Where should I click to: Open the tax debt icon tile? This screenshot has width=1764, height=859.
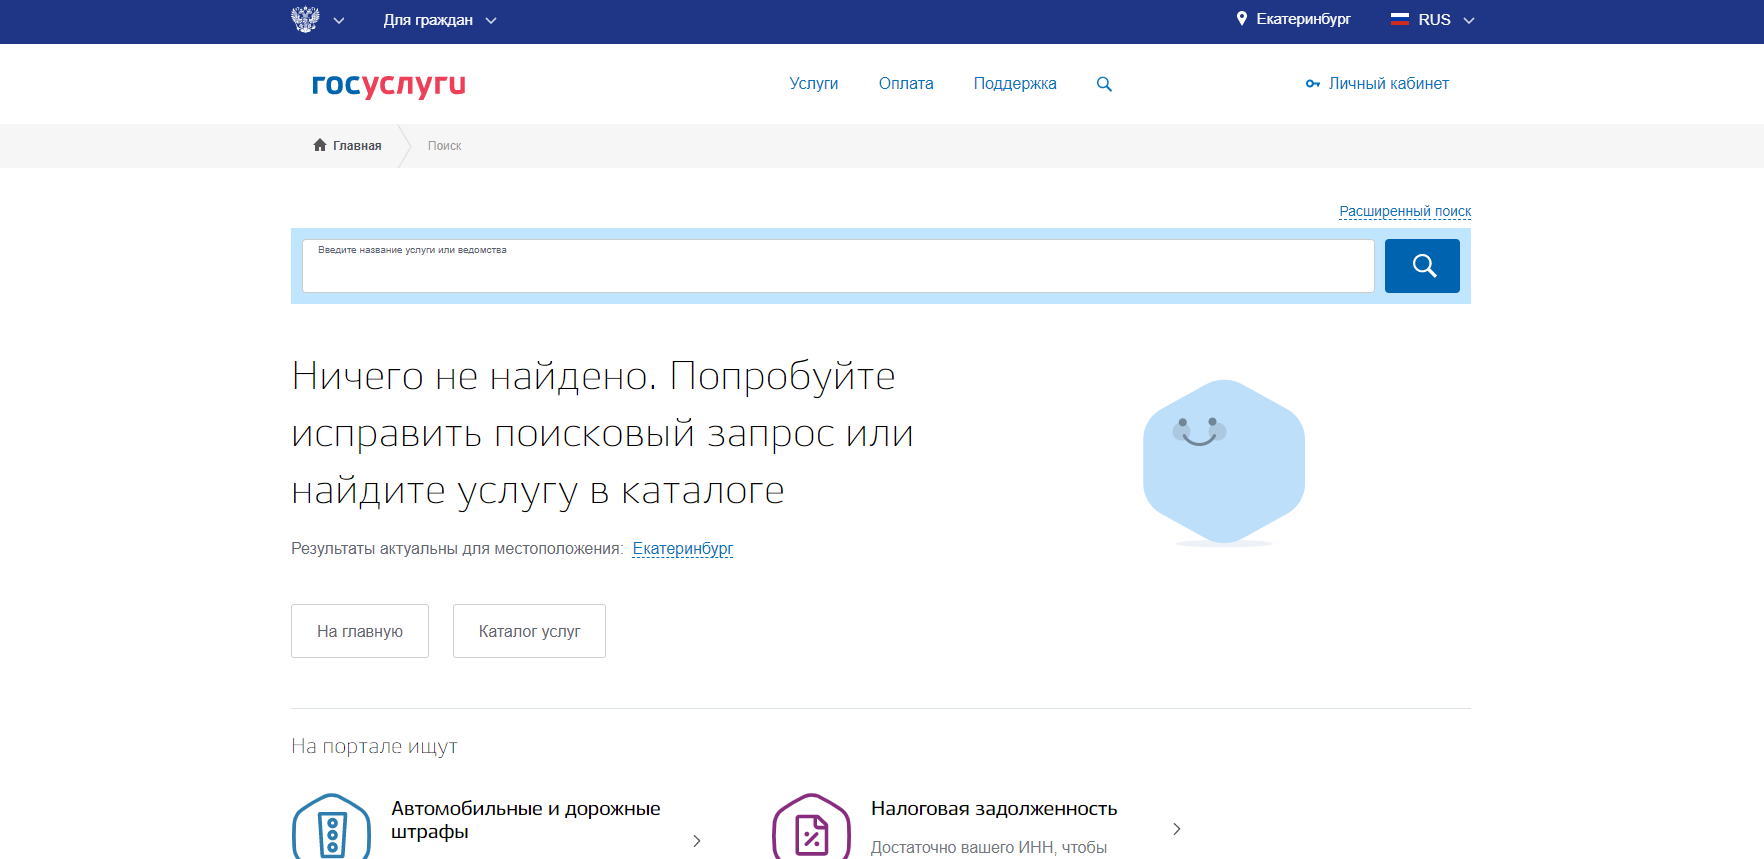pos(811,828)
